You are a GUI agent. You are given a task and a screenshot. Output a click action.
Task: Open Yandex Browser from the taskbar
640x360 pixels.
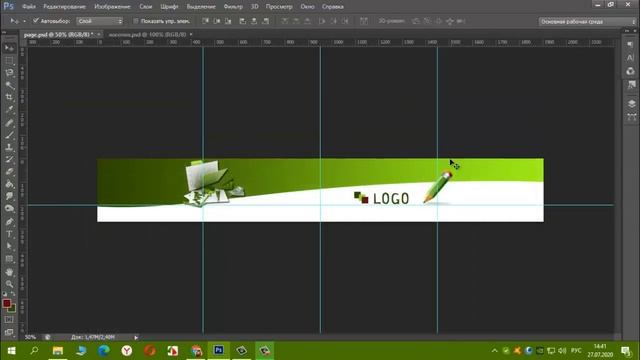(127, 351)
